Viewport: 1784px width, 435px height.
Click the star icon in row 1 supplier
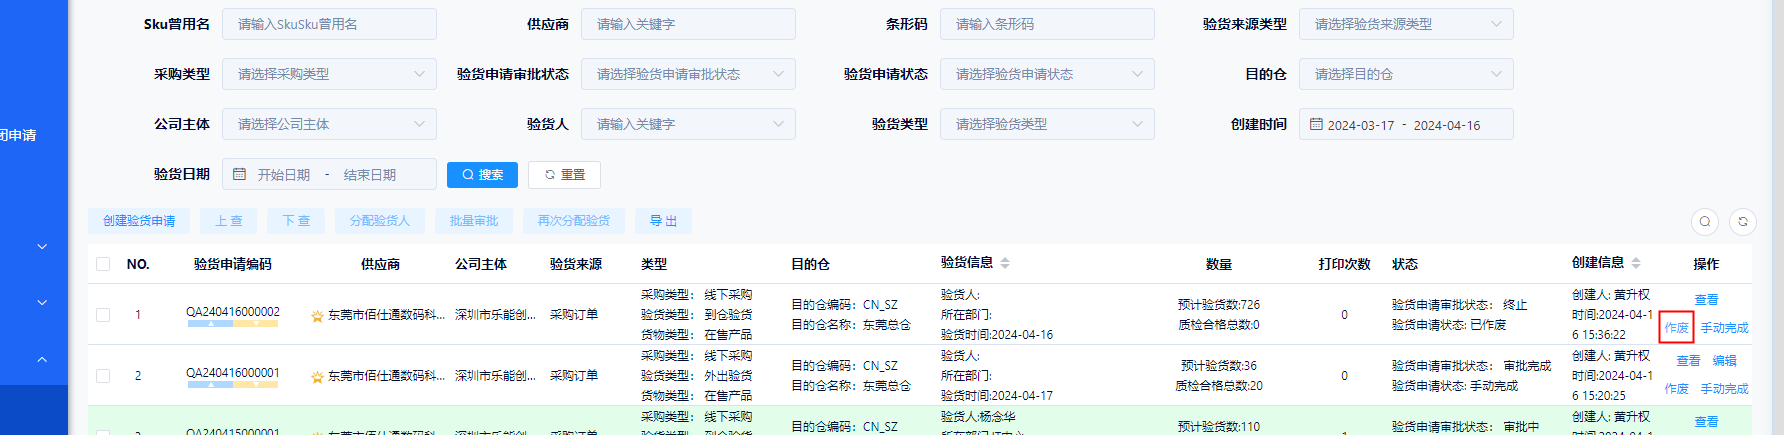pyautogui.click(x=317, y=316)
